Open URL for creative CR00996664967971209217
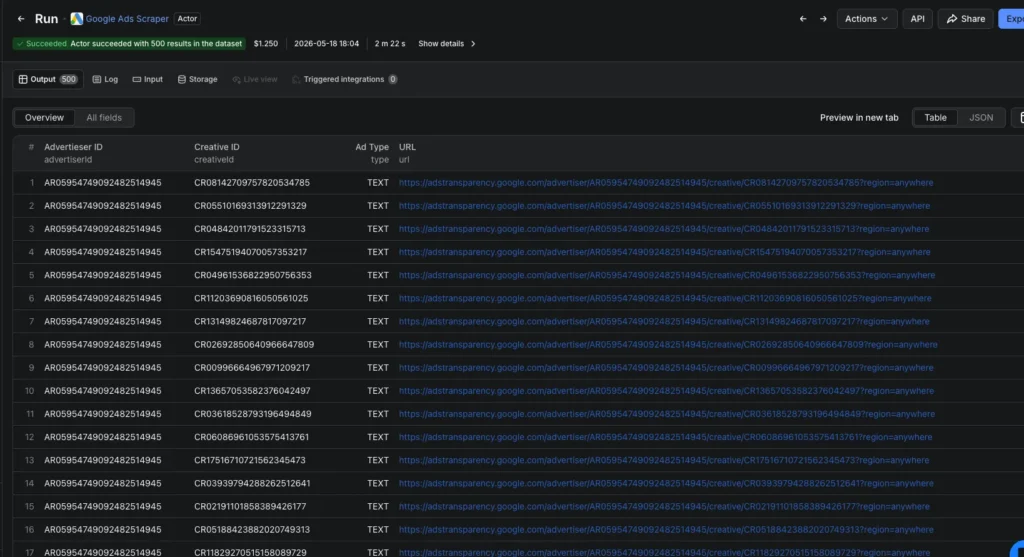This screenshot has height=557, width=1024. (665, 368)
